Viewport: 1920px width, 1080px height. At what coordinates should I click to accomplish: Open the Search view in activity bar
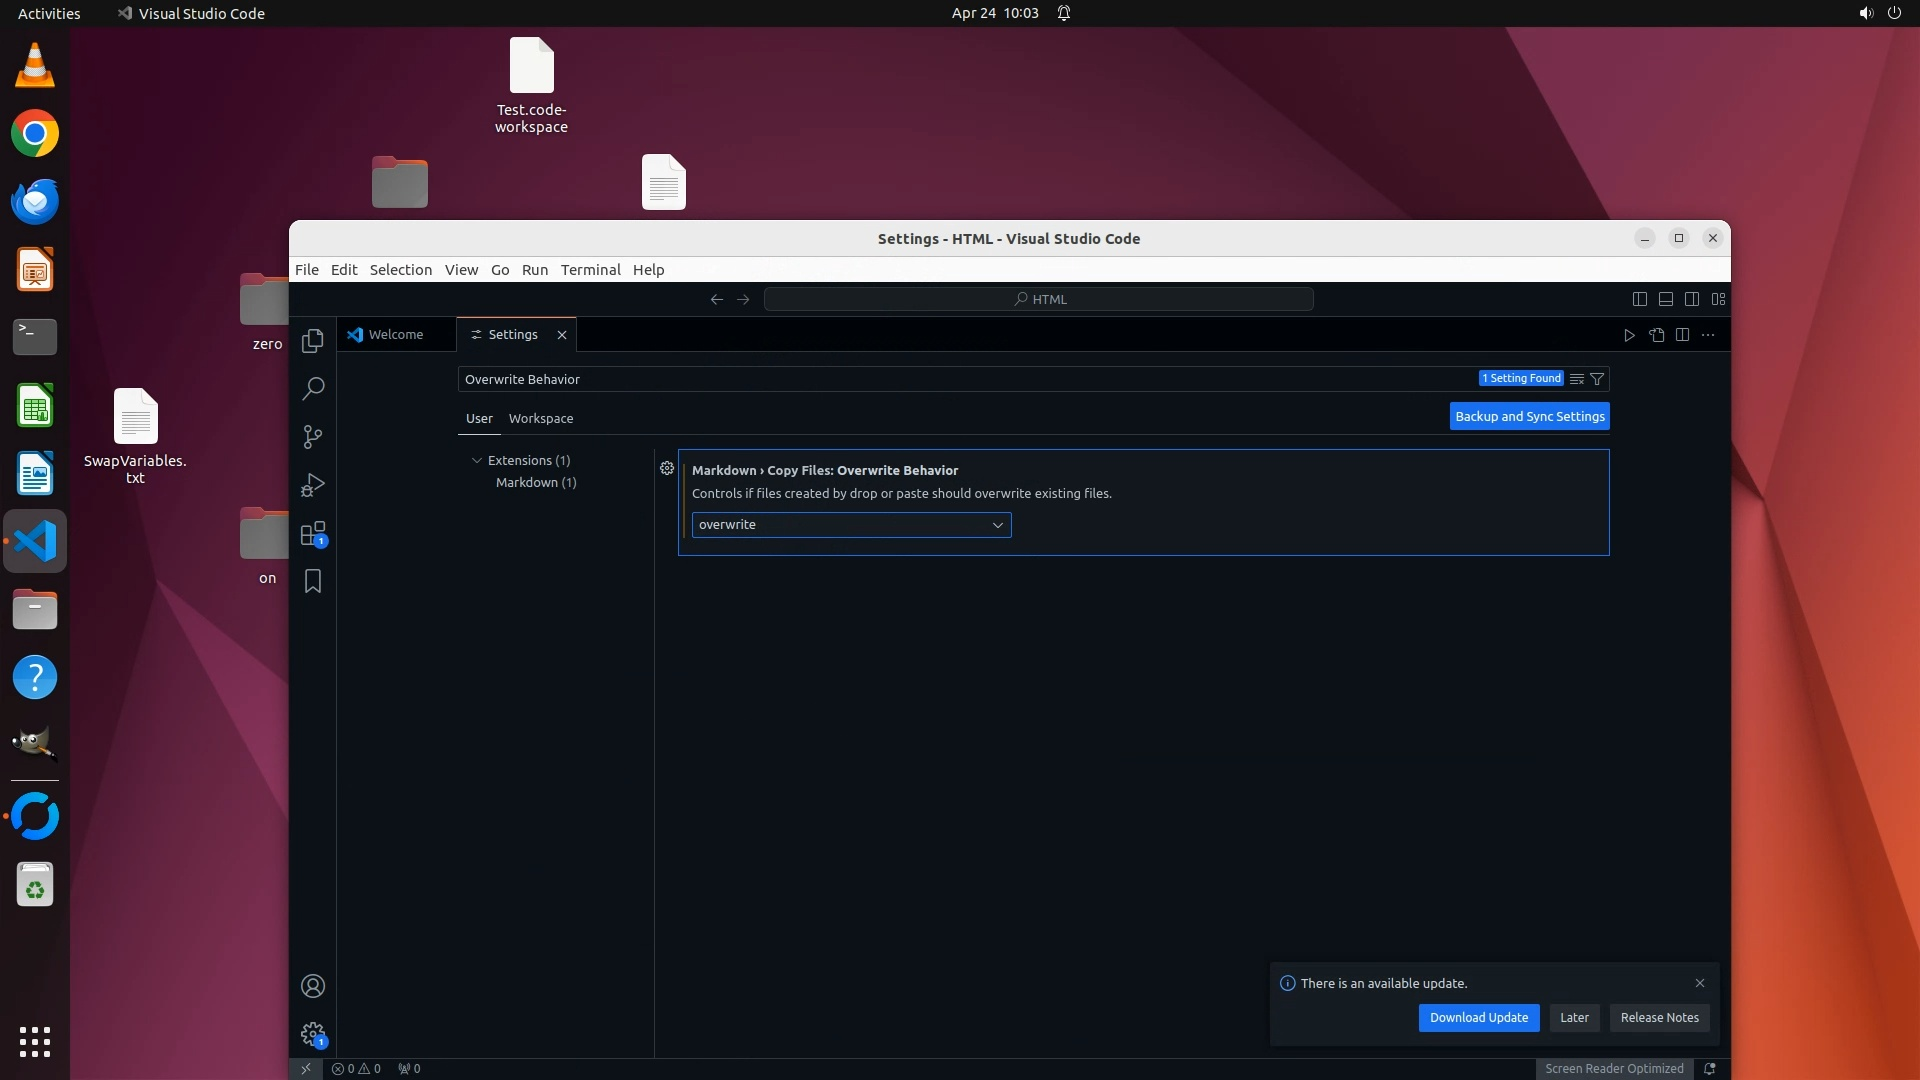coord(313,388)
